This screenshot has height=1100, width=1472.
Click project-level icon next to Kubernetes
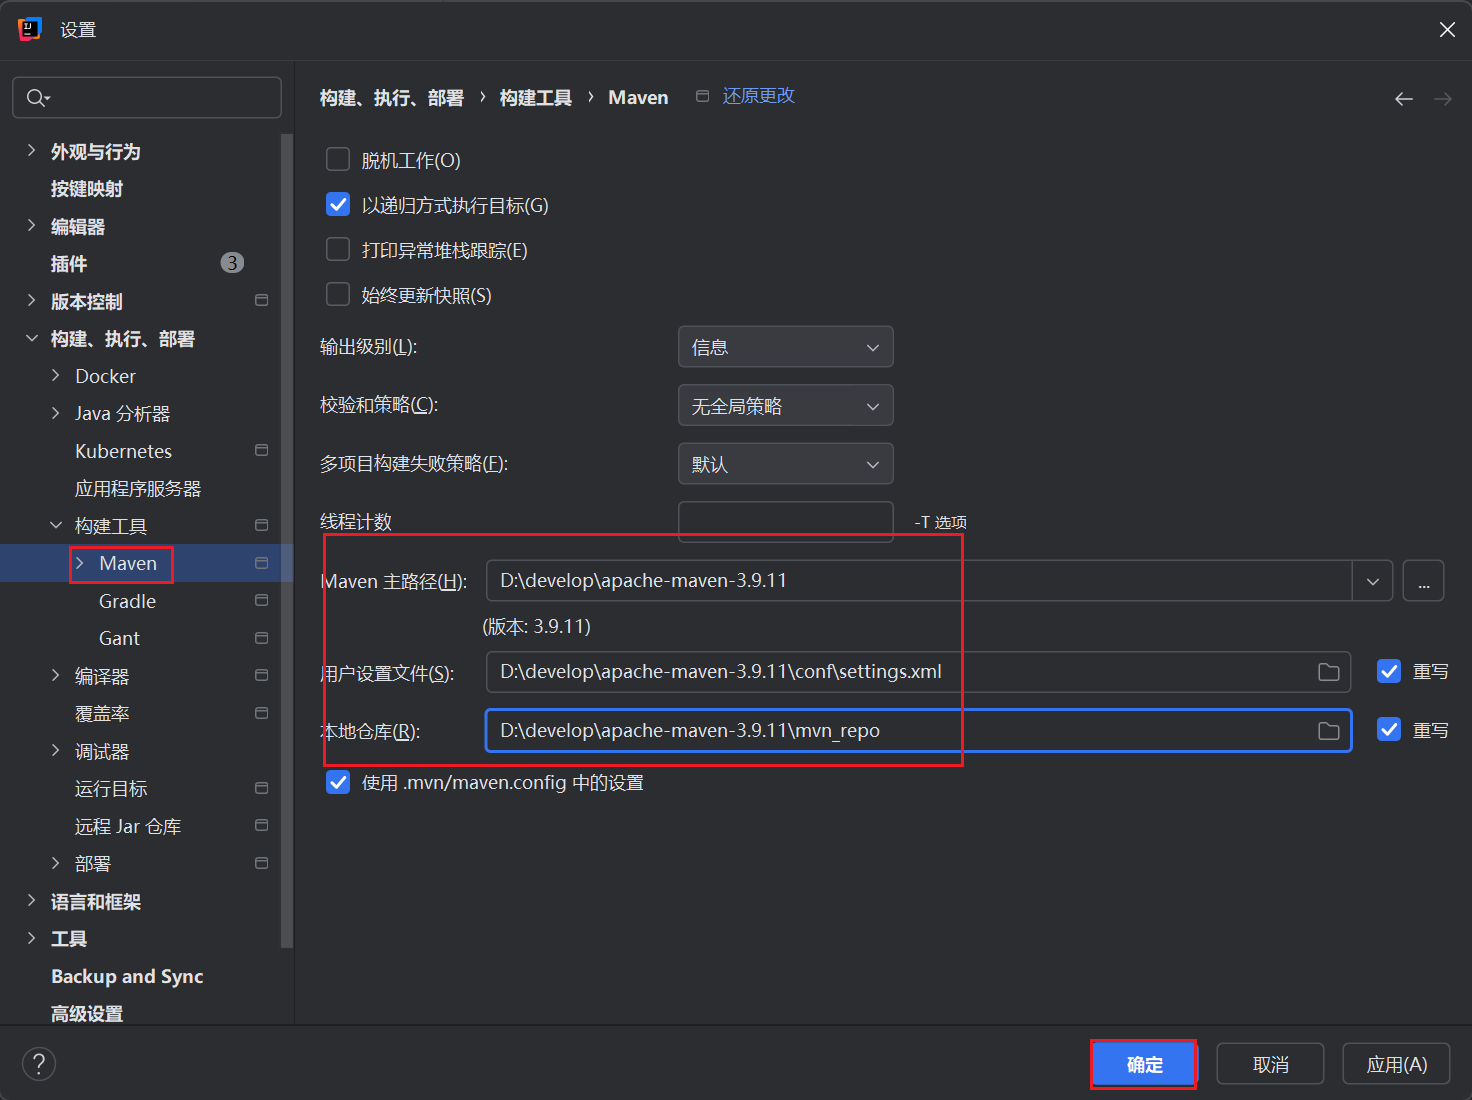(262, 450)
